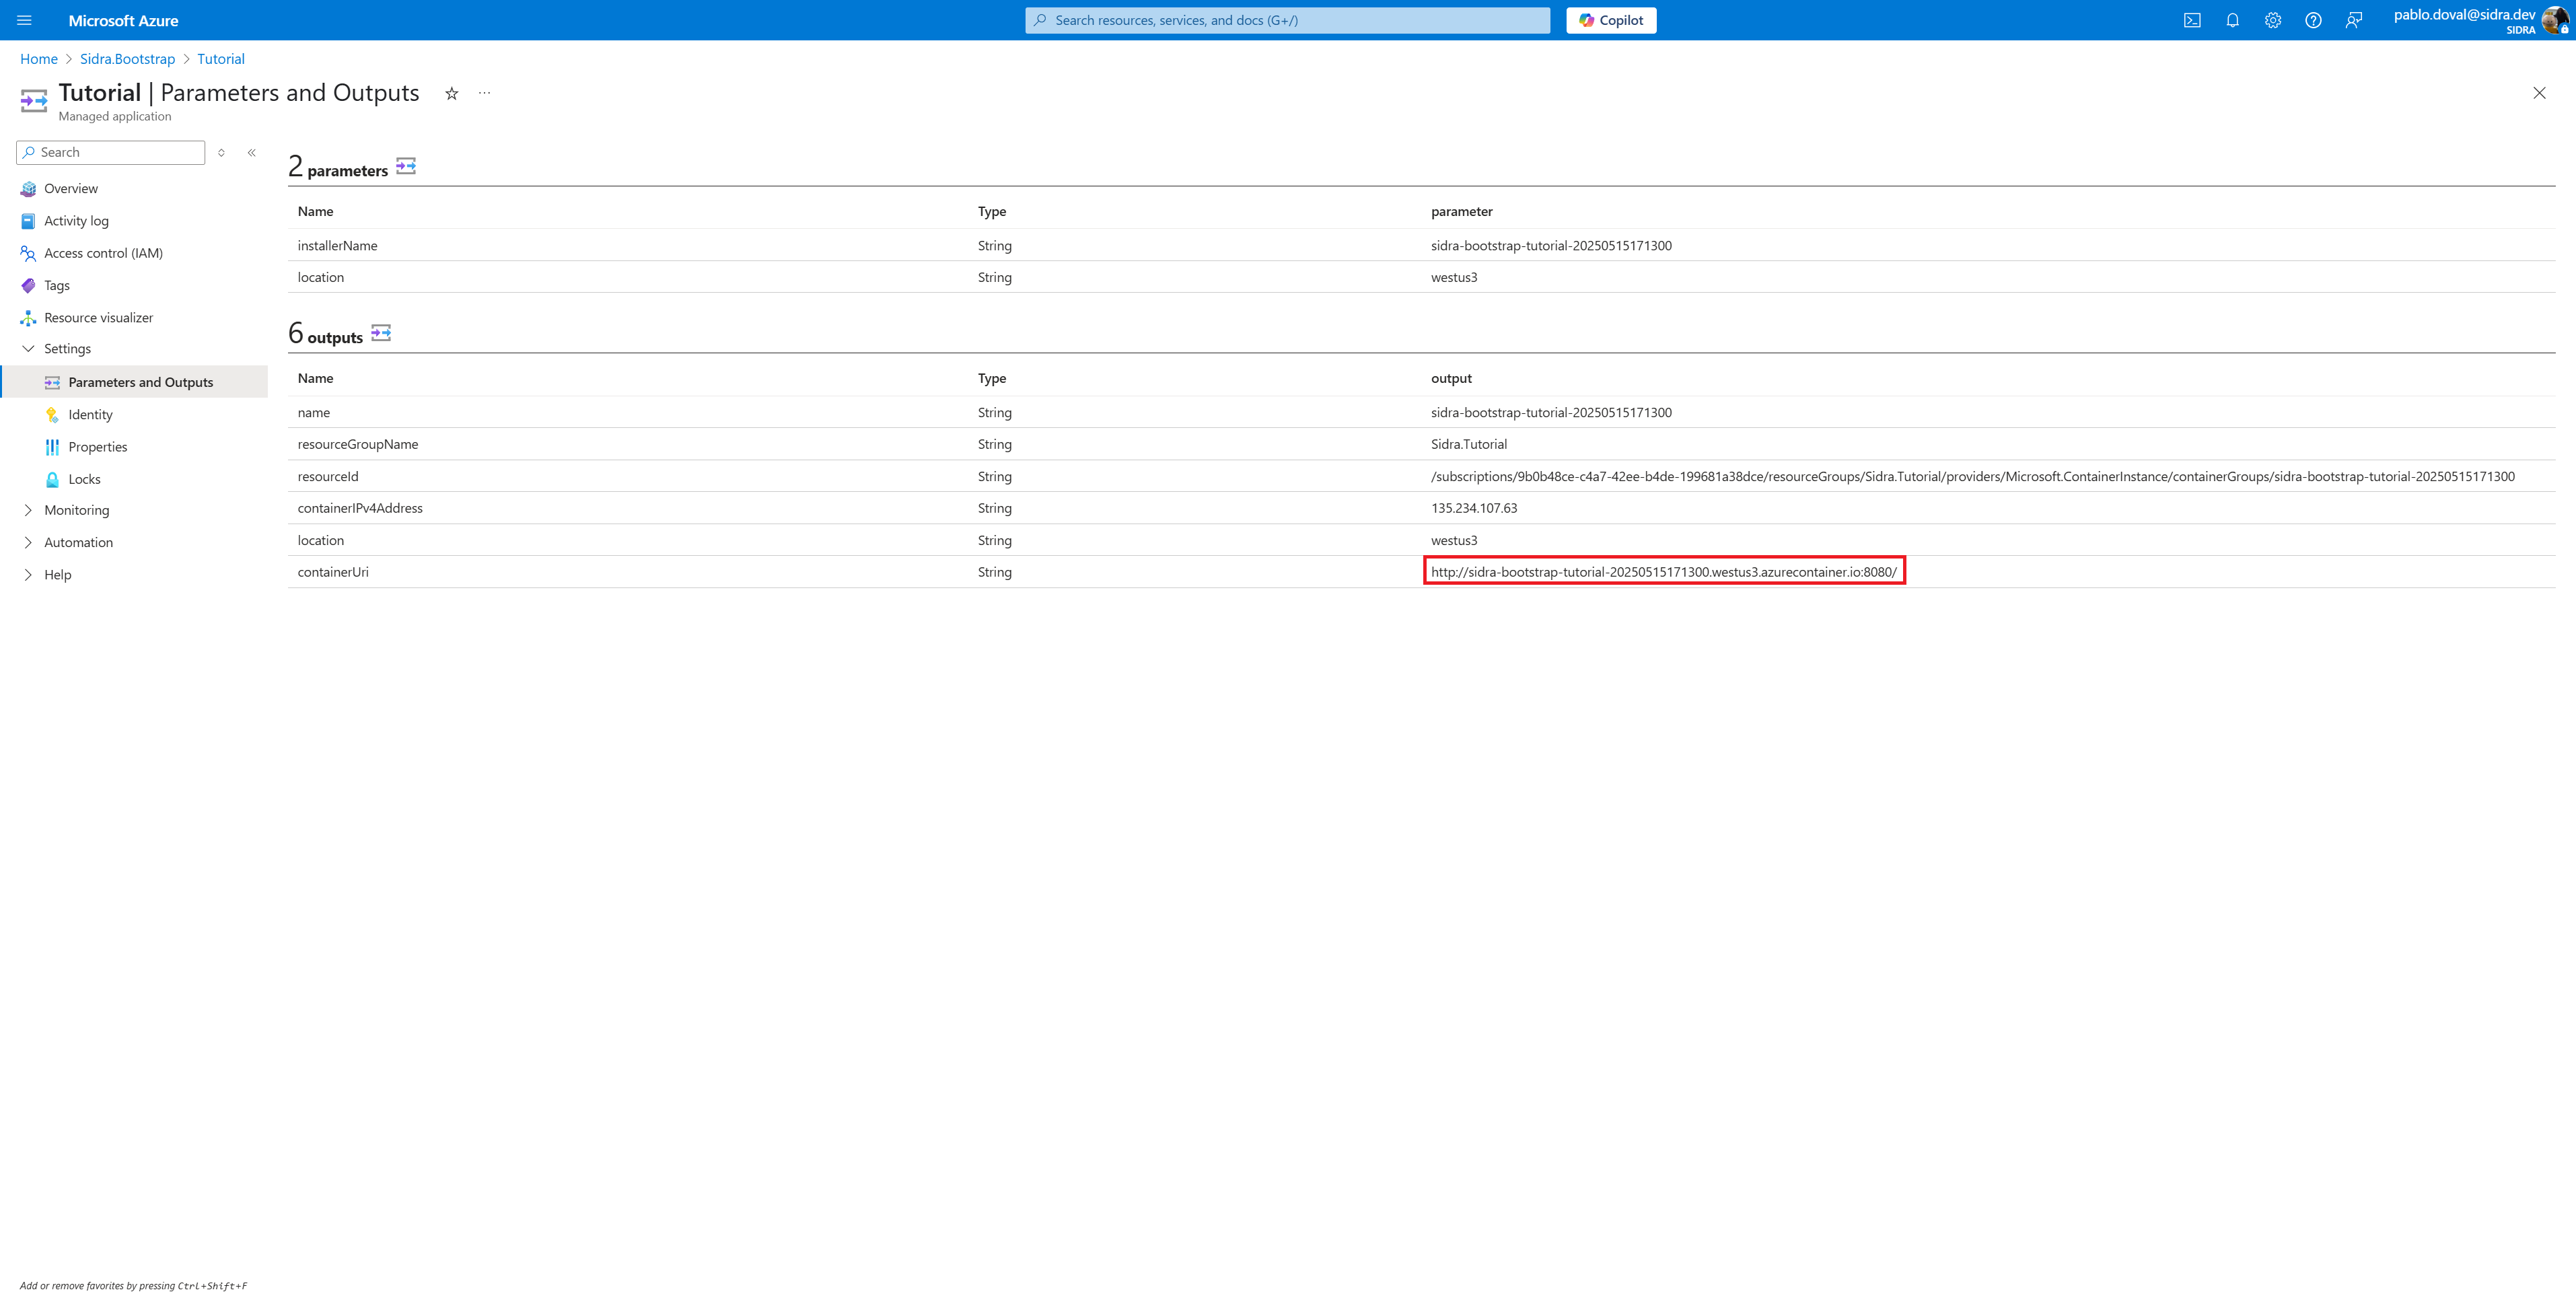2576x1296 pixels.
Task: Open the Locks menu item
Action: pyautogui.click(x=84, y=479)
